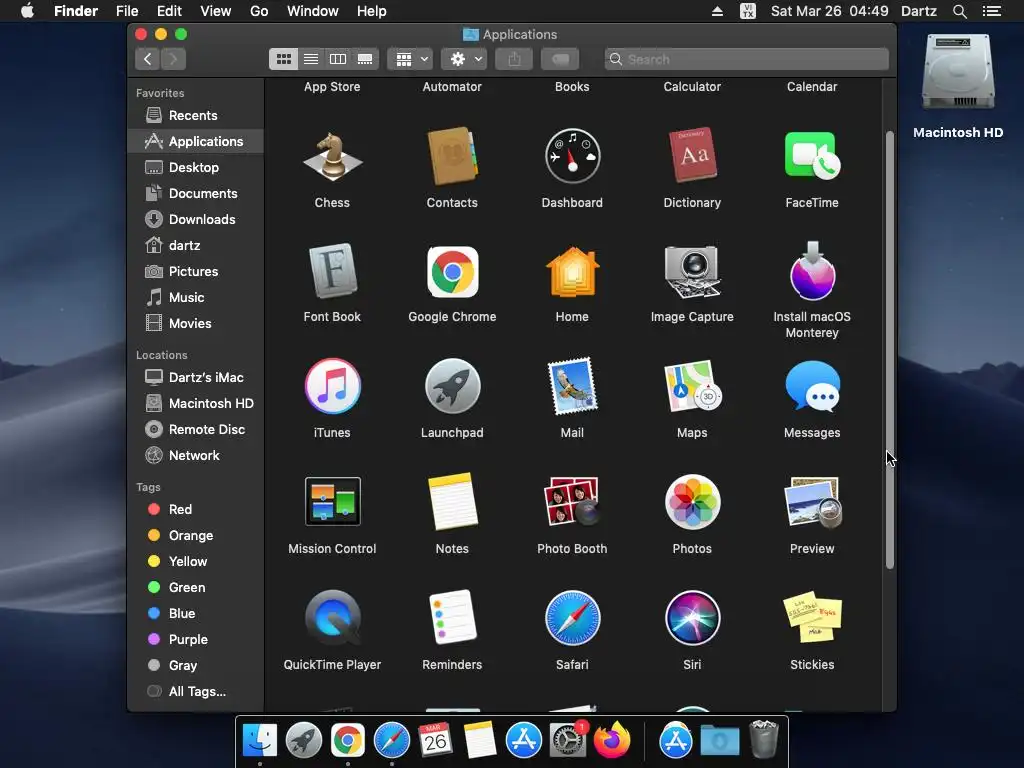Image resolution: width=1024 pixels, height=768 pixels.
Task: Open the Action gear dropdown menu
Action: point(464,59)
